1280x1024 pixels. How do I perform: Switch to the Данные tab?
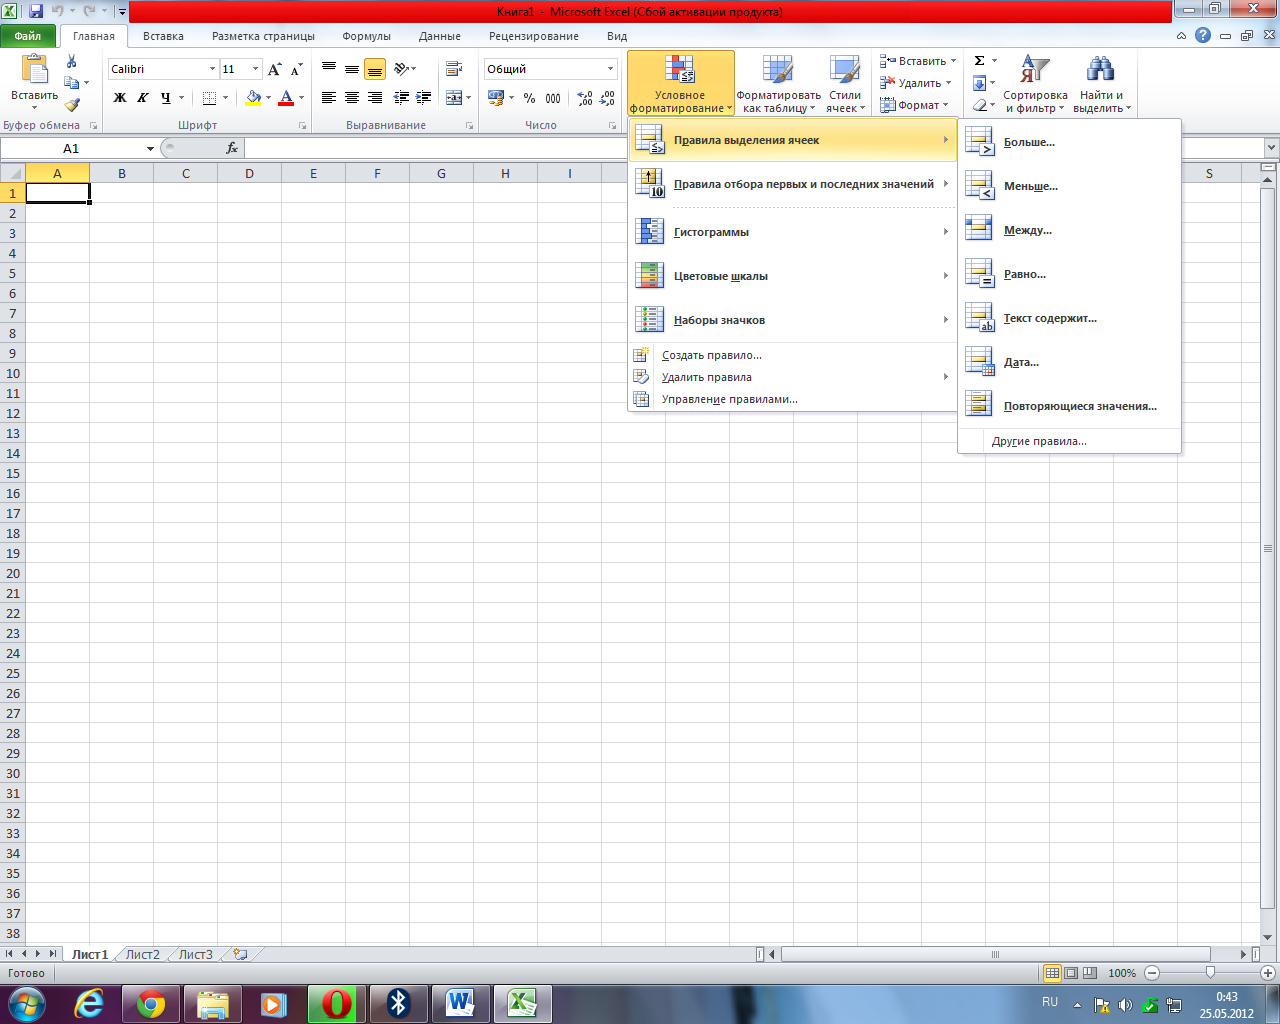point(440,36)
